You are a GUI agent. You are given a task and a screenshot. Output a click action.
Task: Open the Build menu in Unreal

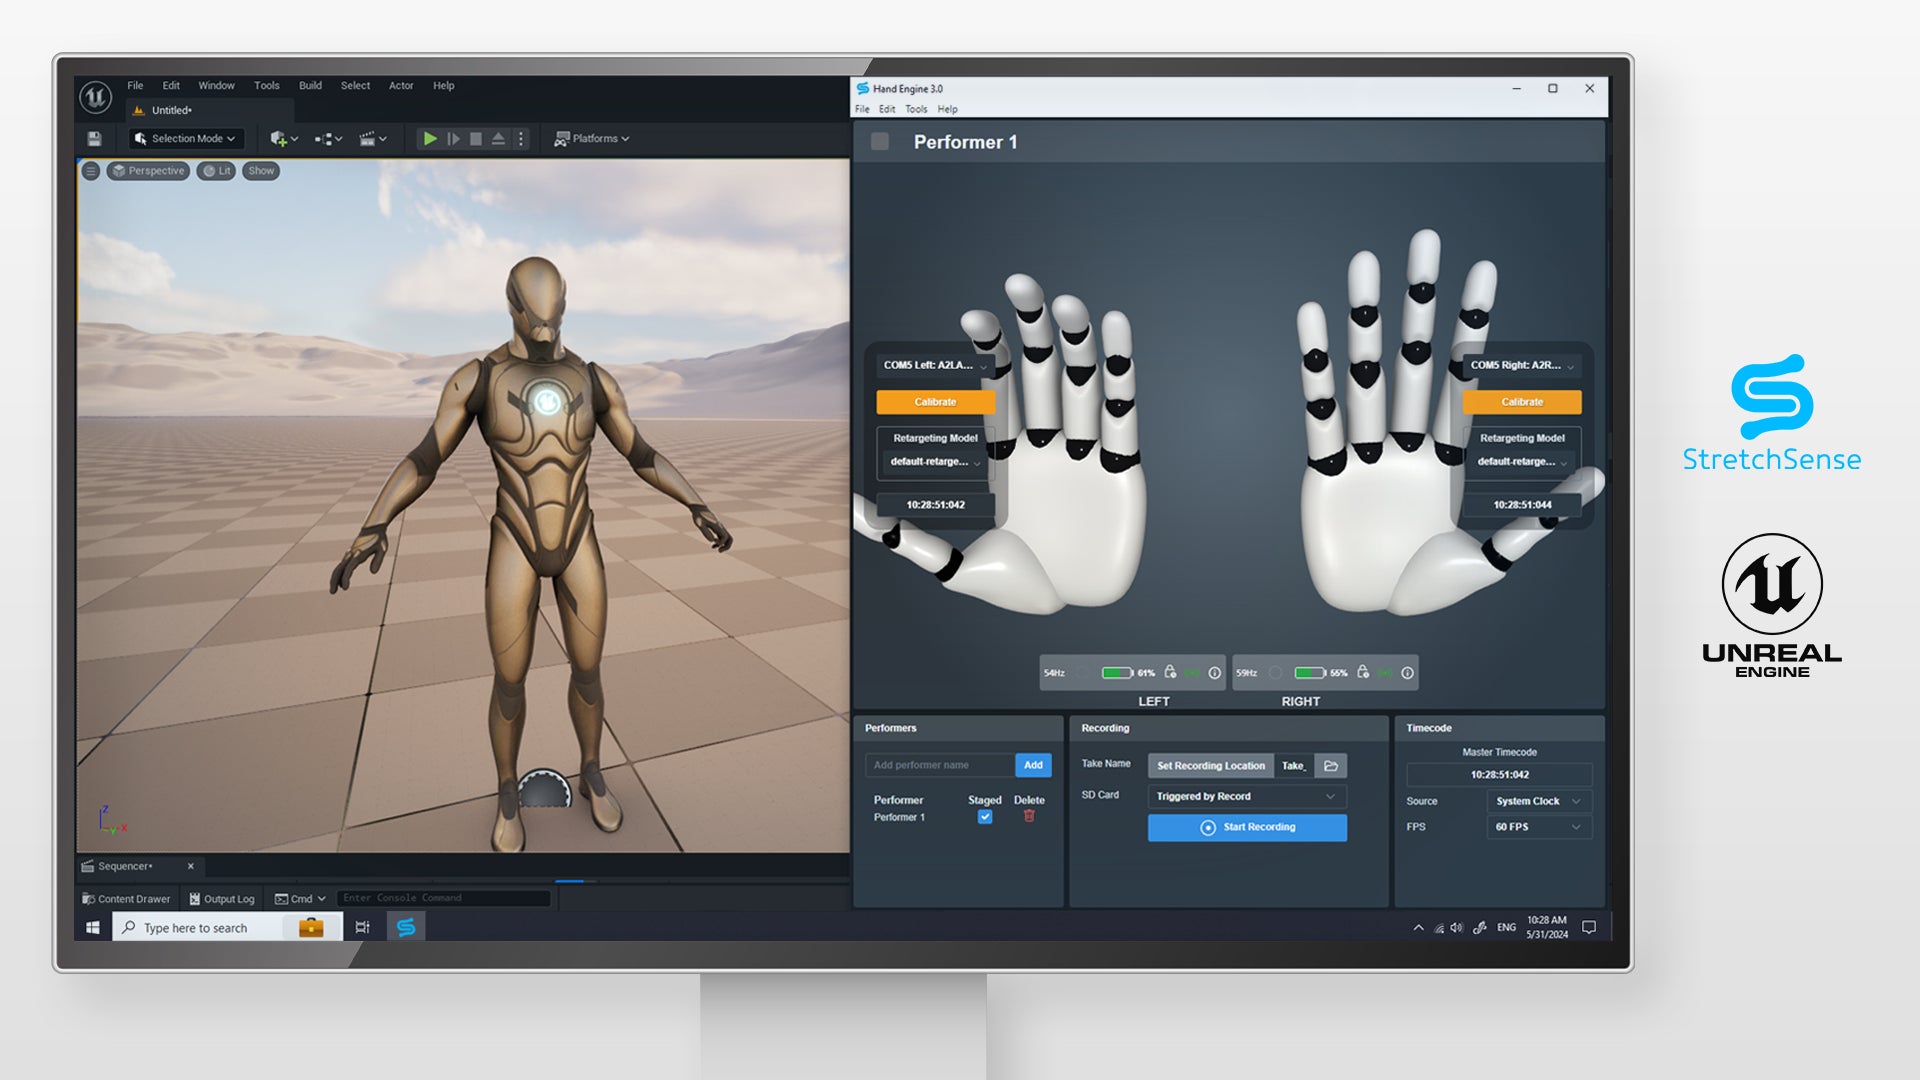(310, 86)
